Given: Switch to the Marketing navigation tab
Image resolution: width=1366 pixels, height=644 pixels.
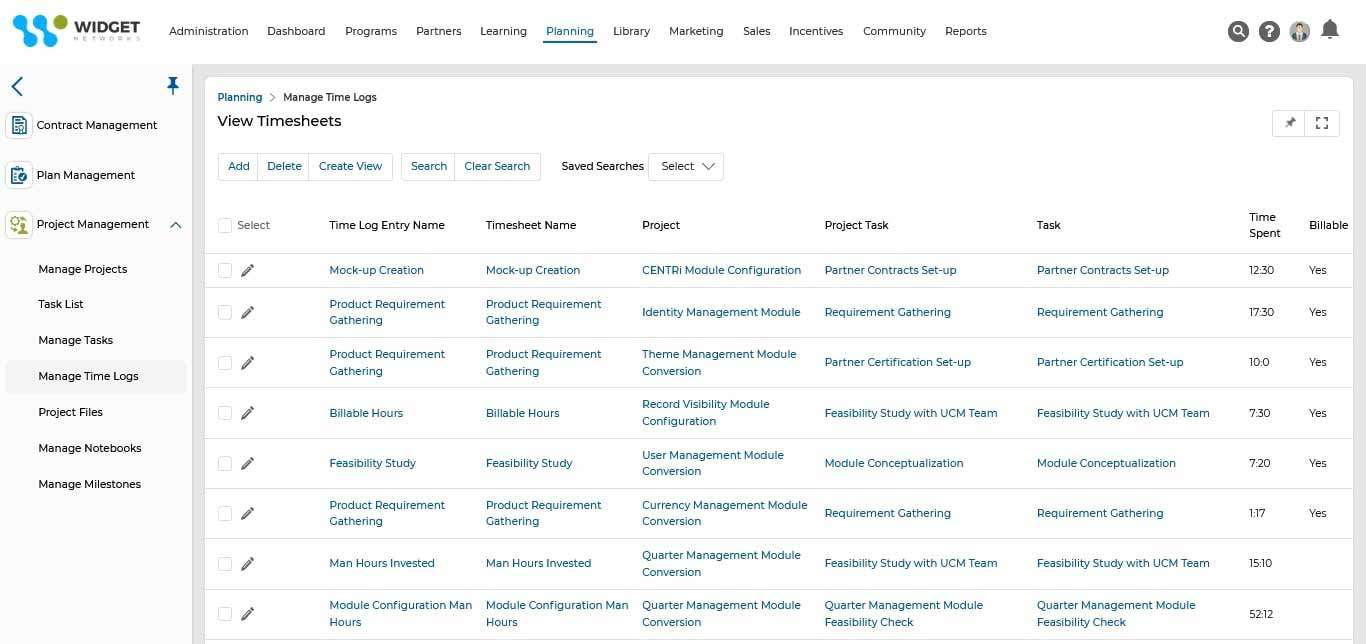Looking at the screenshot, I should point(696,31).
